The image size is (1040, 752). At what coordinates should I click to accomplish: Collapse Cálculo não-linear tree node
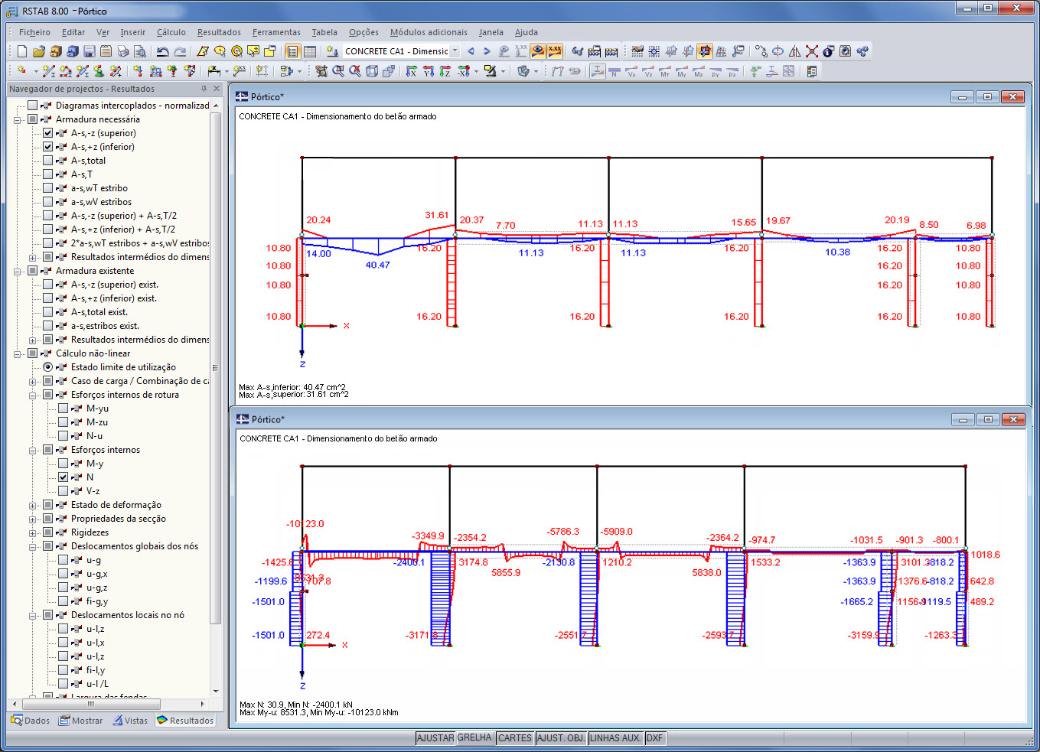pos(17,353)
